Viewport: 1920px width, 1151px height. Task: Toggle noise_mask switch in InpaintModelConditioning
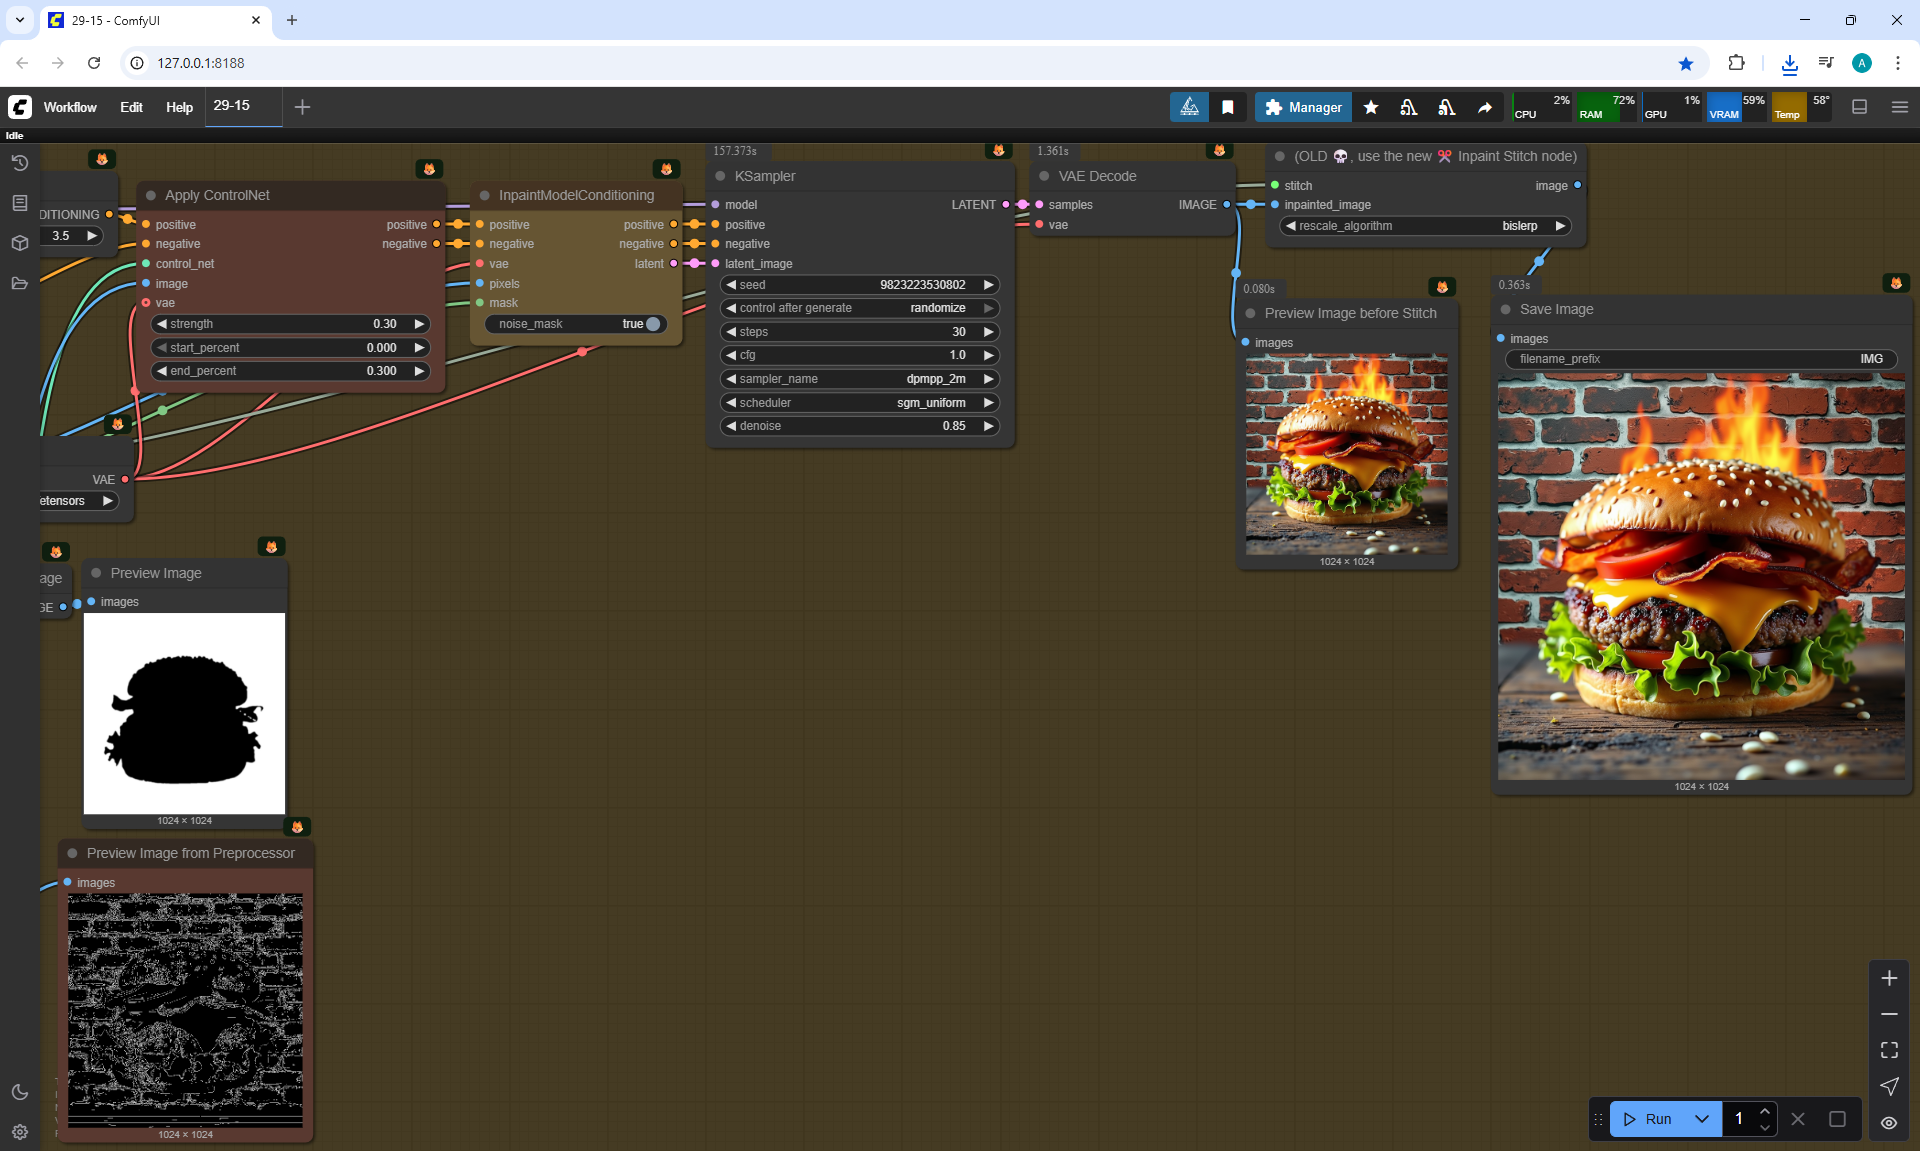point(652,324)
